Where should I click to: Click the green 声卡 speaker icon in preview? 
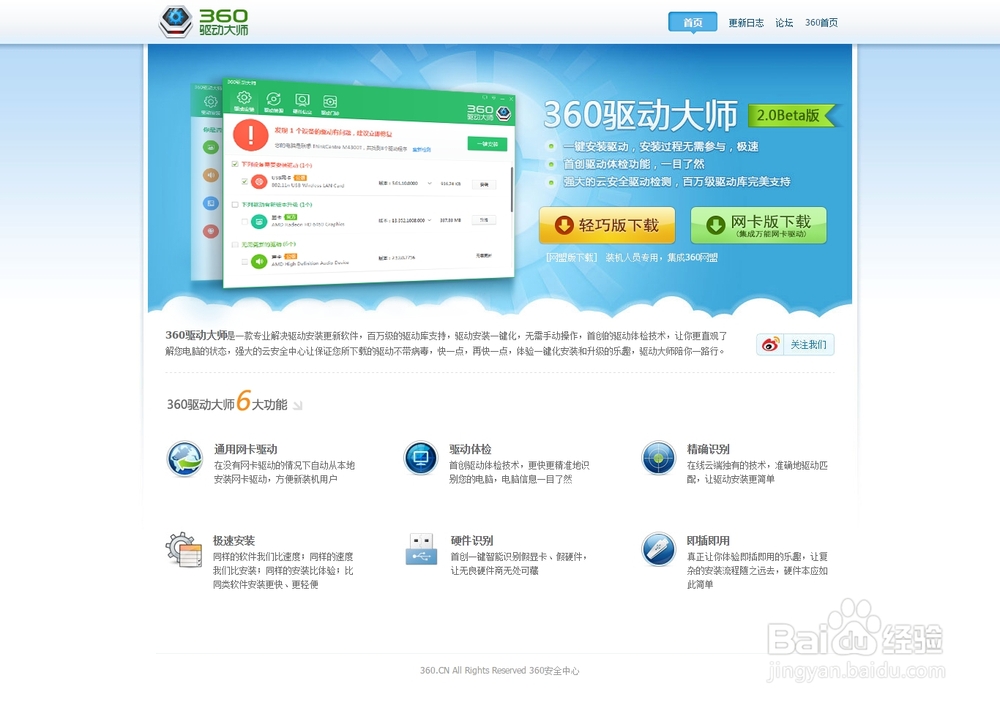pos(259,261)
